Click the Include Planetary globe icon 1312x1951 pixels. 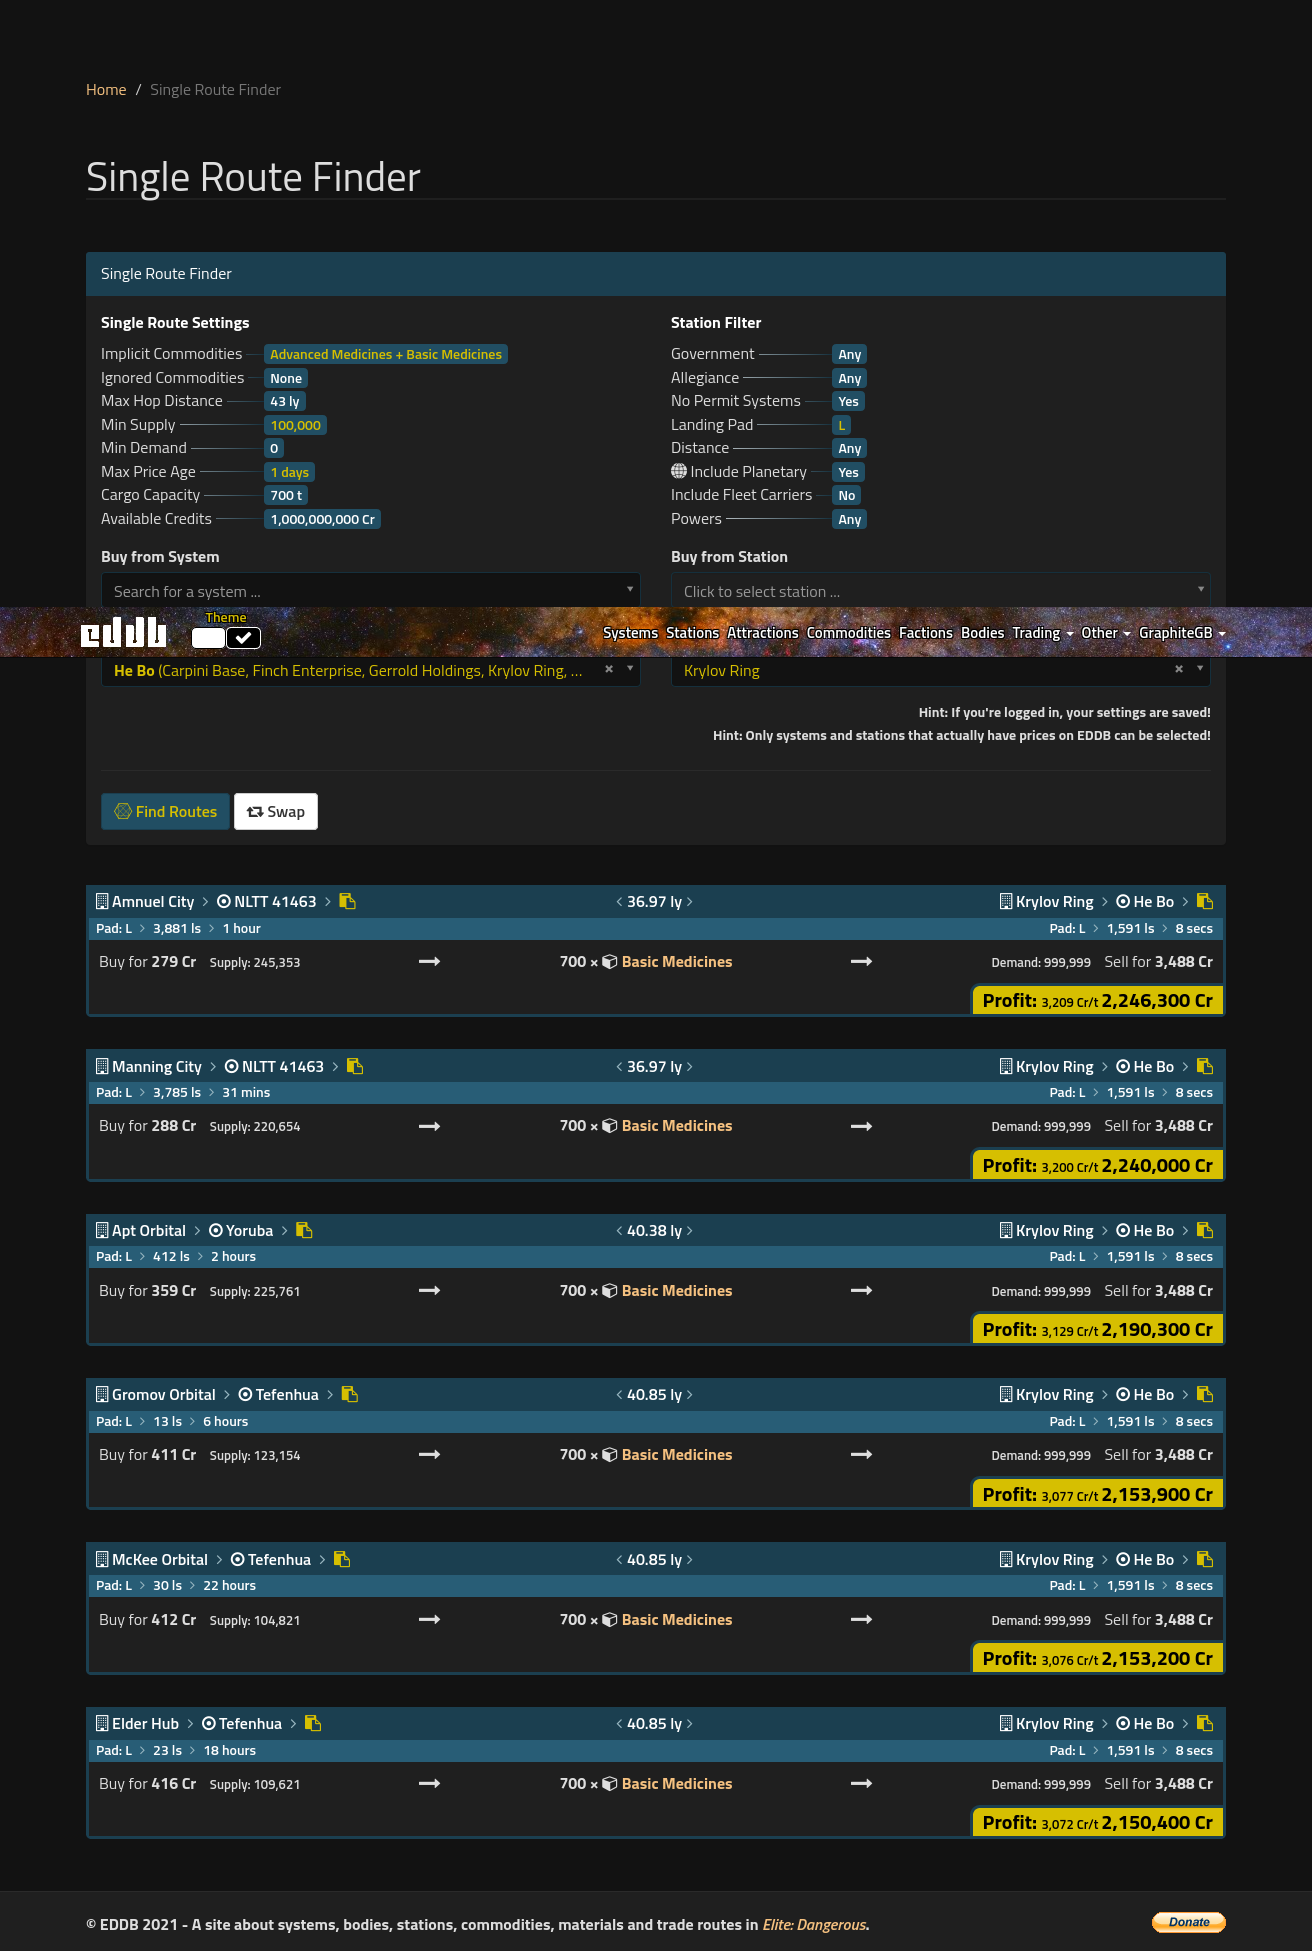coord(679,471)
